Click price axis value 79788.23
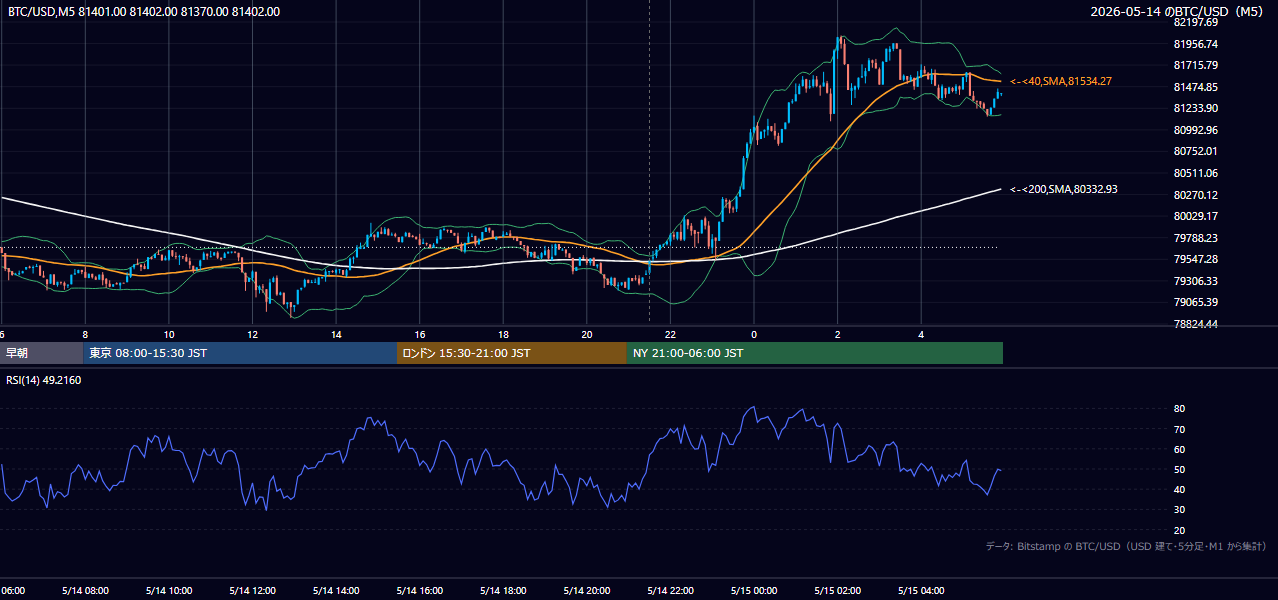Image resolution: width=1278 pixels, height=600 pixels. click(1195, 238)
